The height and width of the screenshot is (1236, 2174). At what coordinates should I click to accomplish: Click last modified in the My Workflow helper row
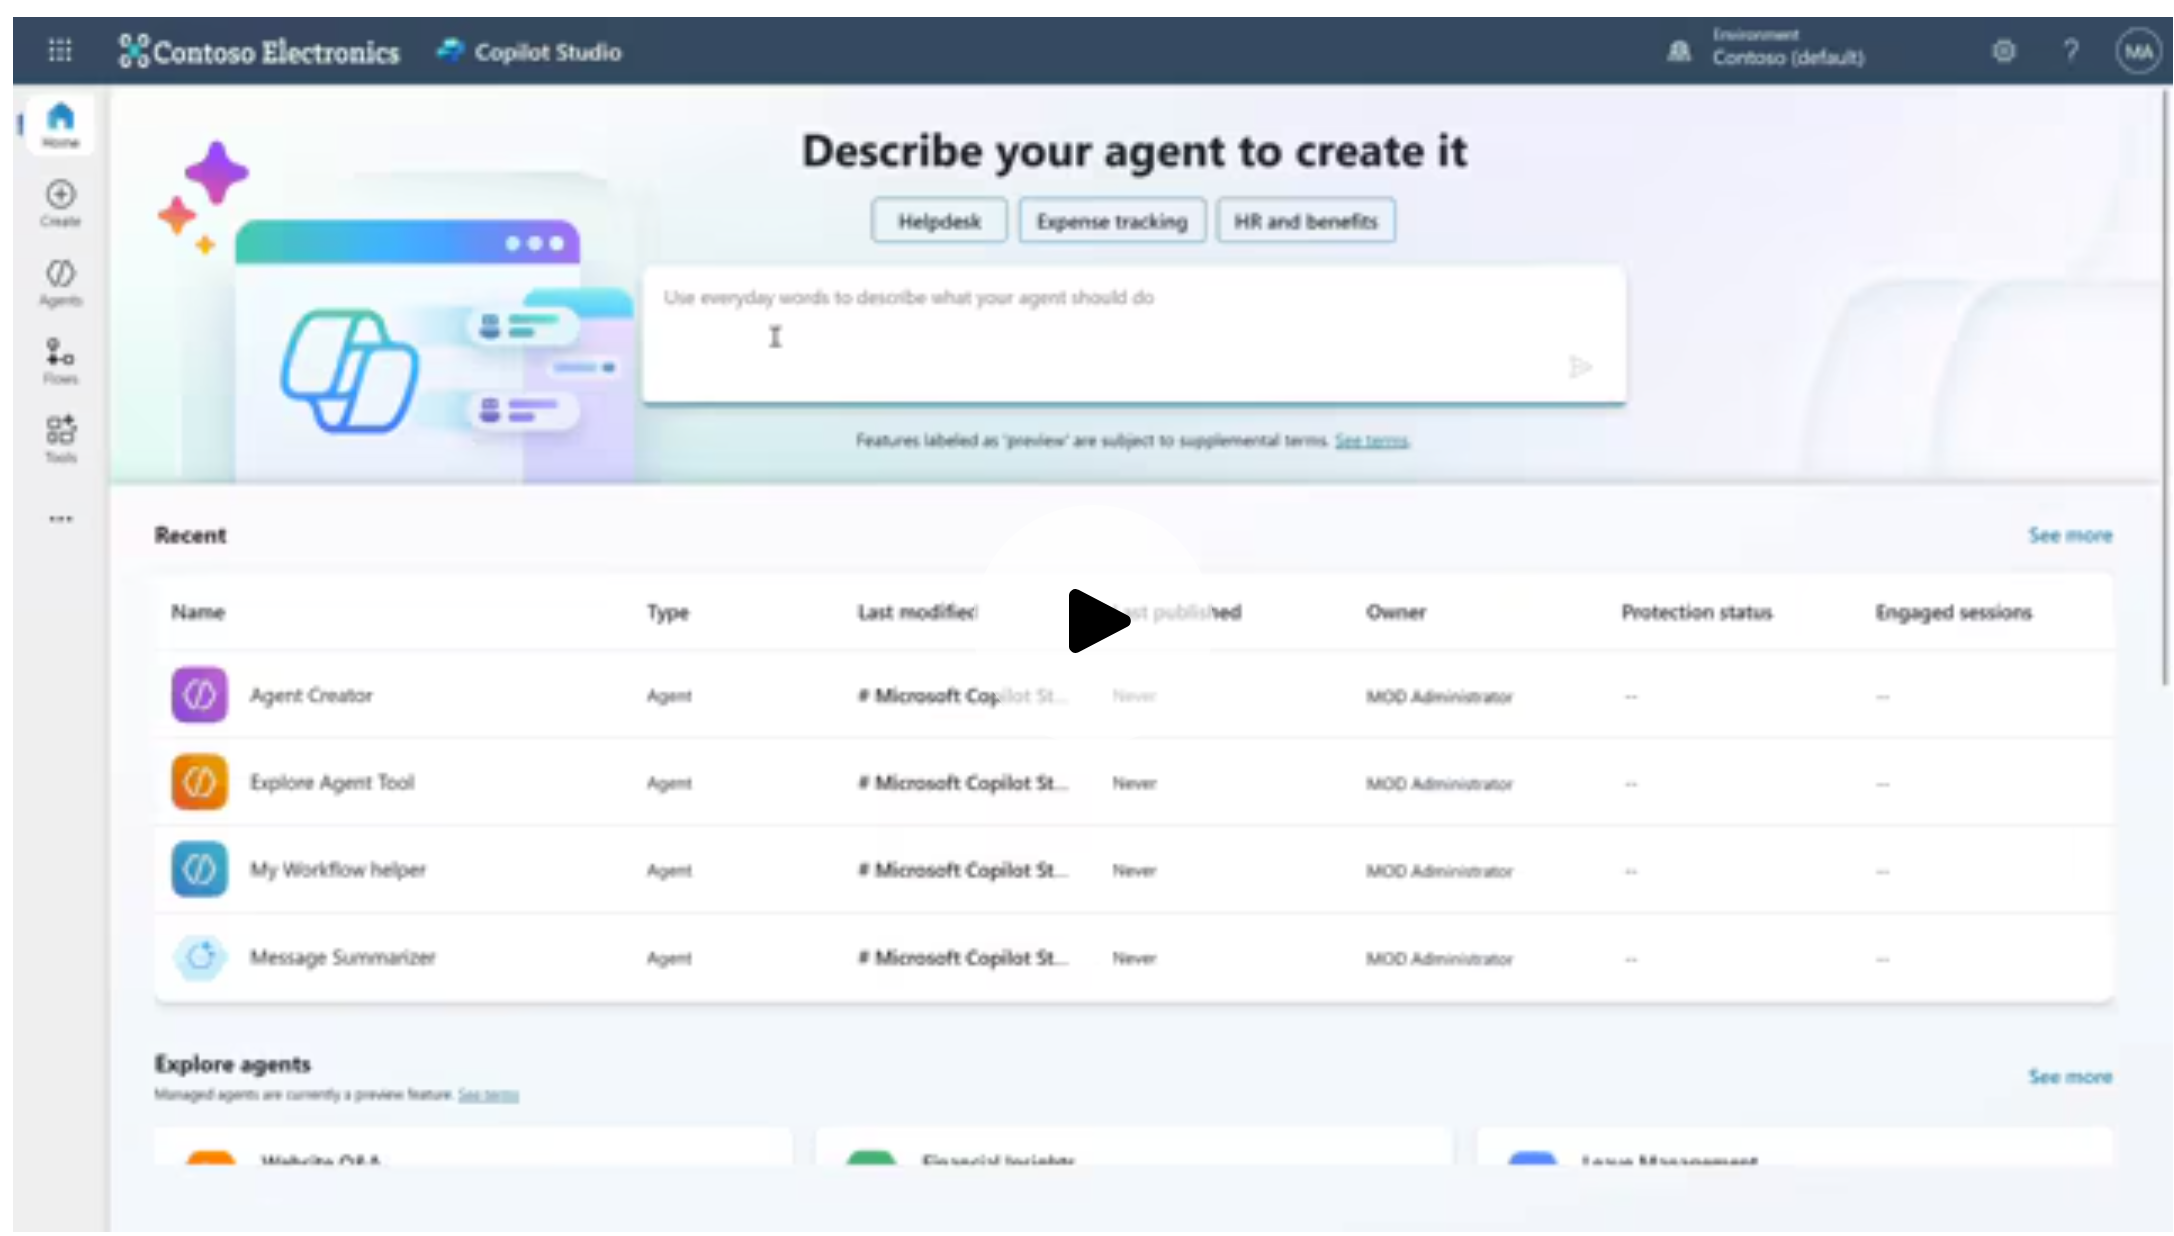pos(963,870)
